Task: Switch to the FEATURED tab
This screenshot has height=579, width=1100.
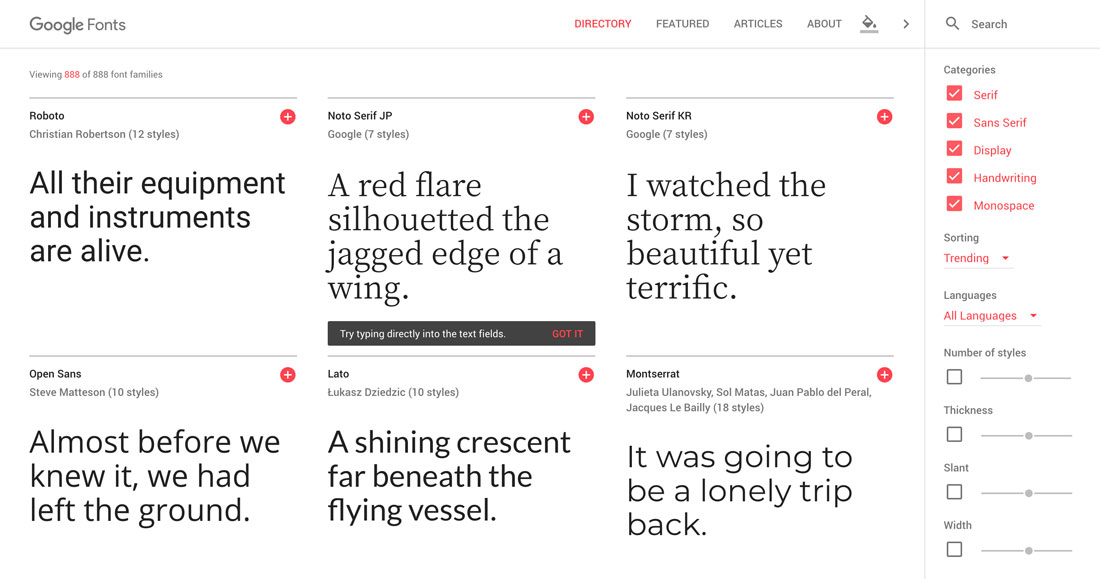Action: (x=682, y=23)
